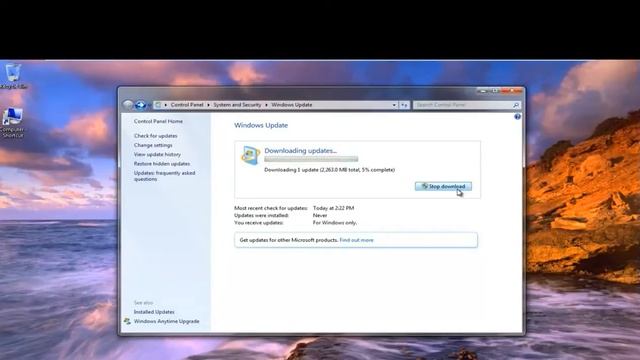
Task: Select the Computer Shortcut desktop icon
Action: [12, 123]
